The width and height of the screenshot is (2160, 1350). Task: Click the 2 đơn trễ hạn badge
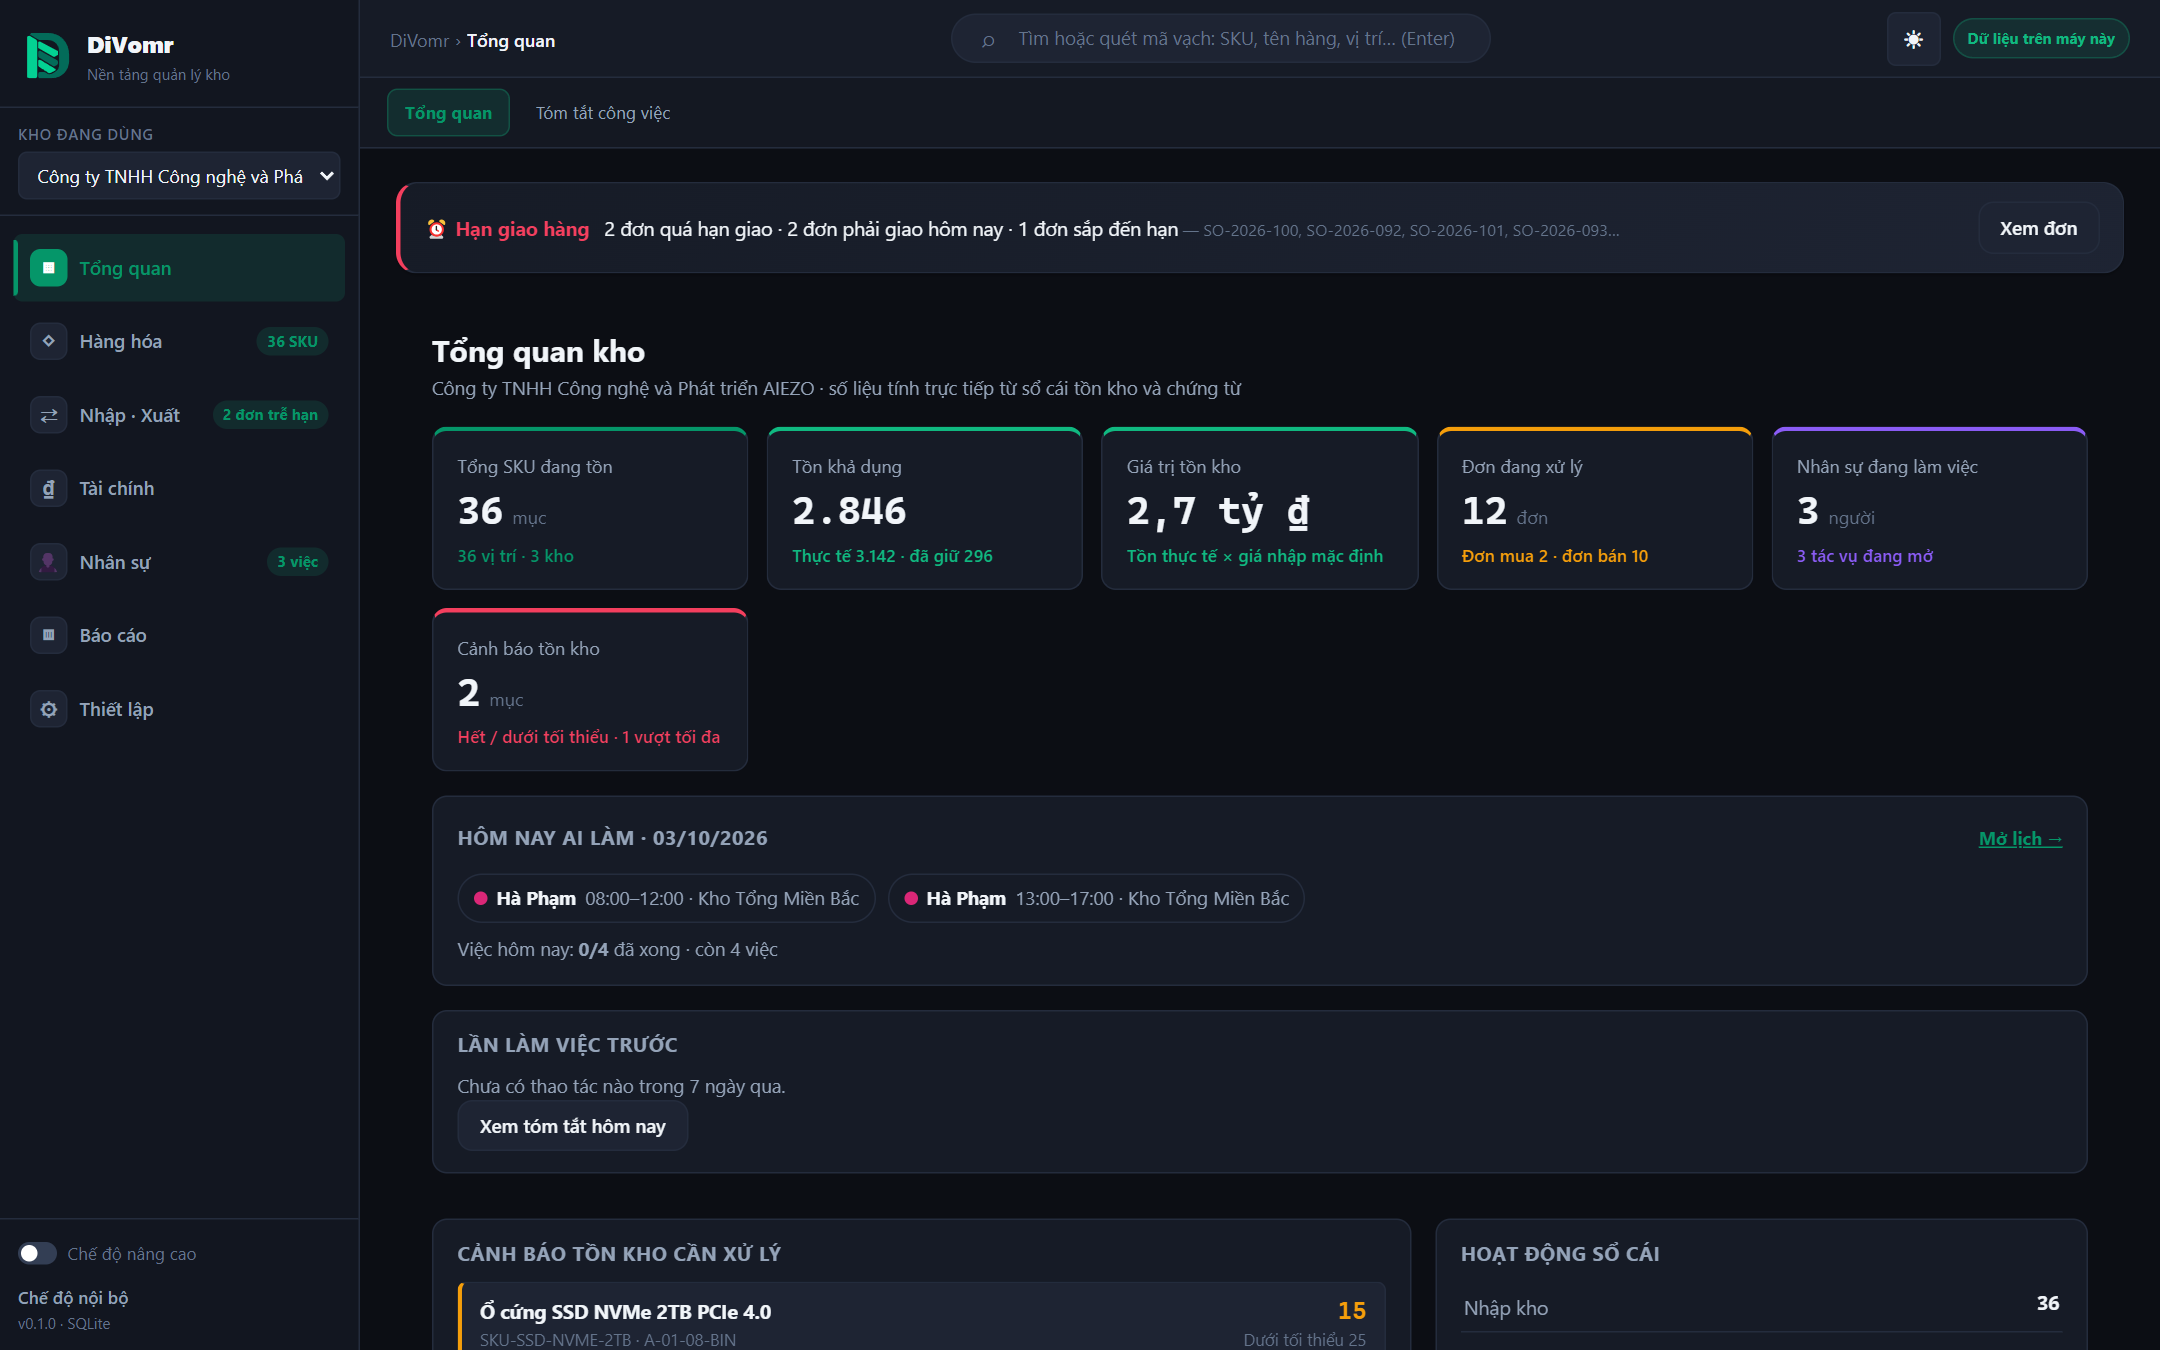point(270,415)
